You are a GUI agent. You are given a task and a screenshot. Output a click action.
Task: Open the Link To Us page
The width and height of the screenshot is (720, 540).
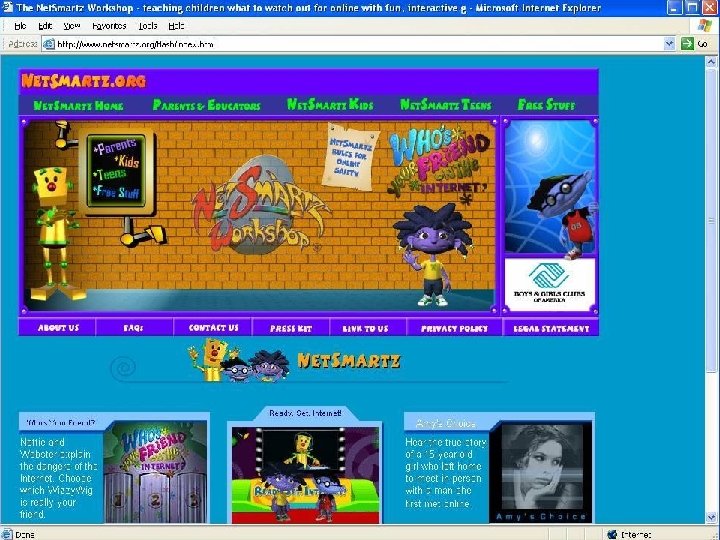[366, 328]
